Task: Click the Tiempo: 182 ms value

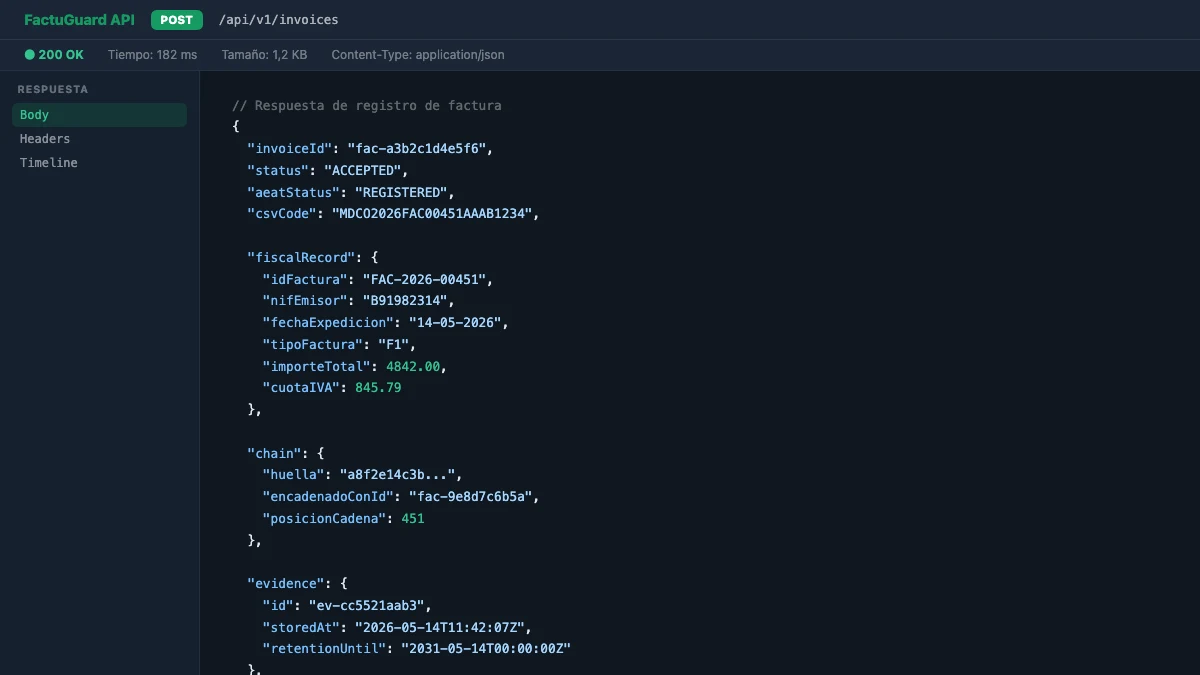Action: 152,55
